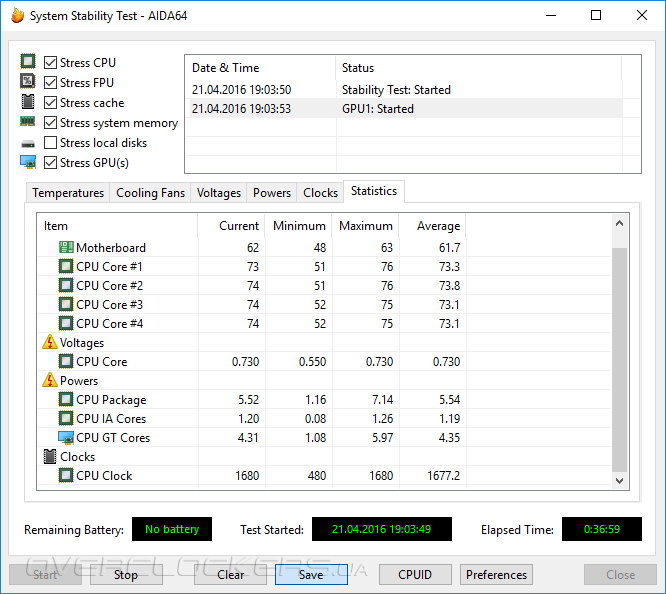Click the system memory RAM icon
Image resolution: width=666 pixels, height=594 pixels.
(28, 122)
